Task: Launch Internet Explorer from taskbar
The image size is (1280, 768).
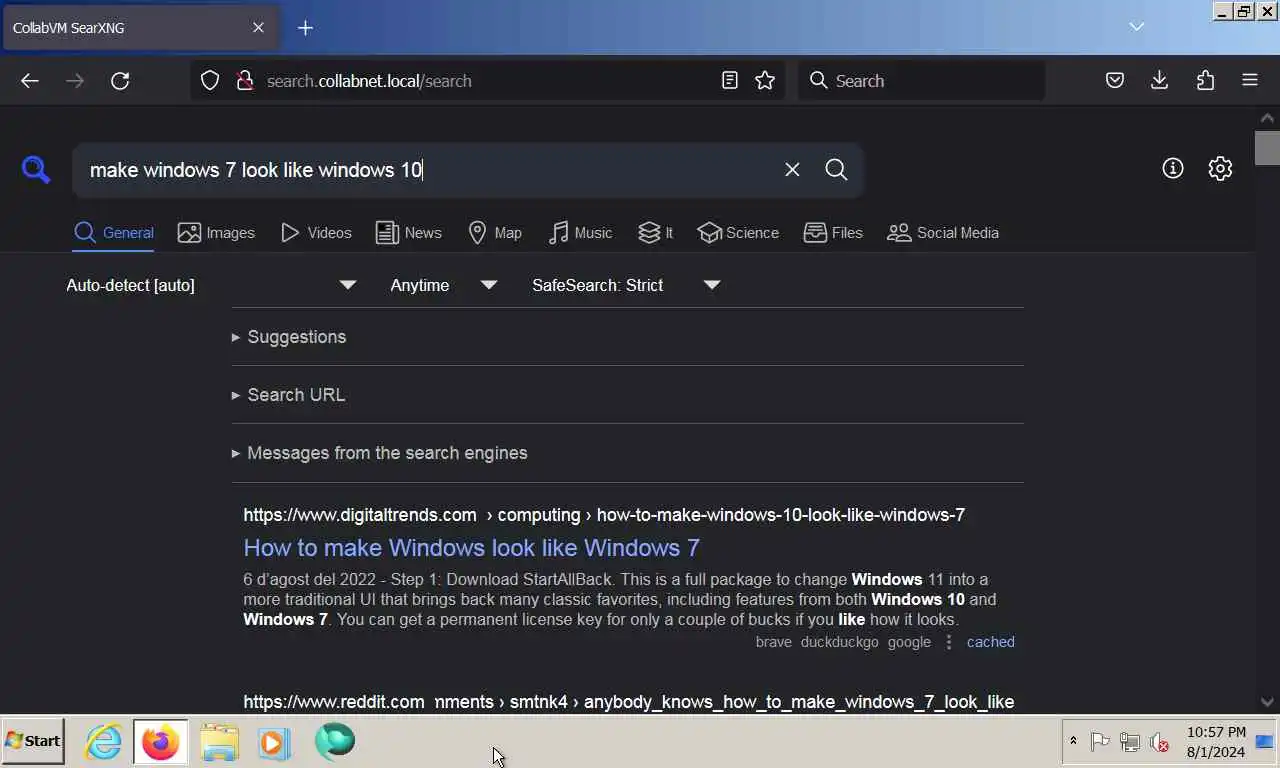Action: 103,742
